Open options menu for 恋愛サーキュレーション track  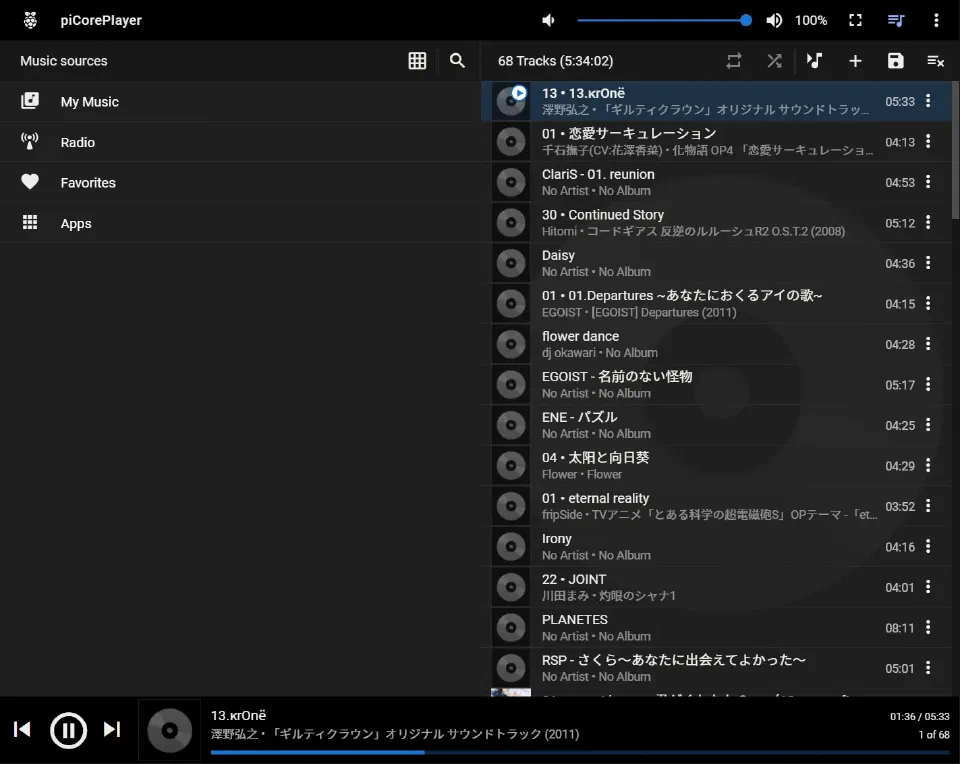click(928, 141)
